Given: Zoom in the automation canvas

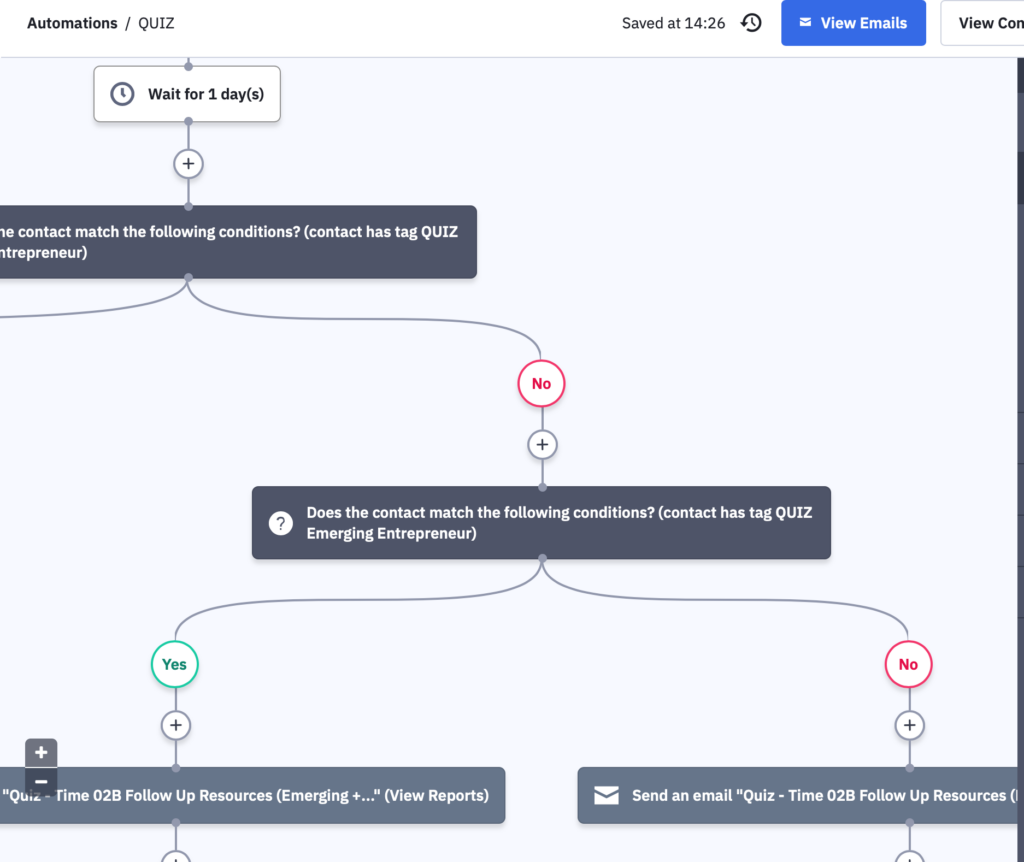Looking at the screenshot, I should pos(41,753).
